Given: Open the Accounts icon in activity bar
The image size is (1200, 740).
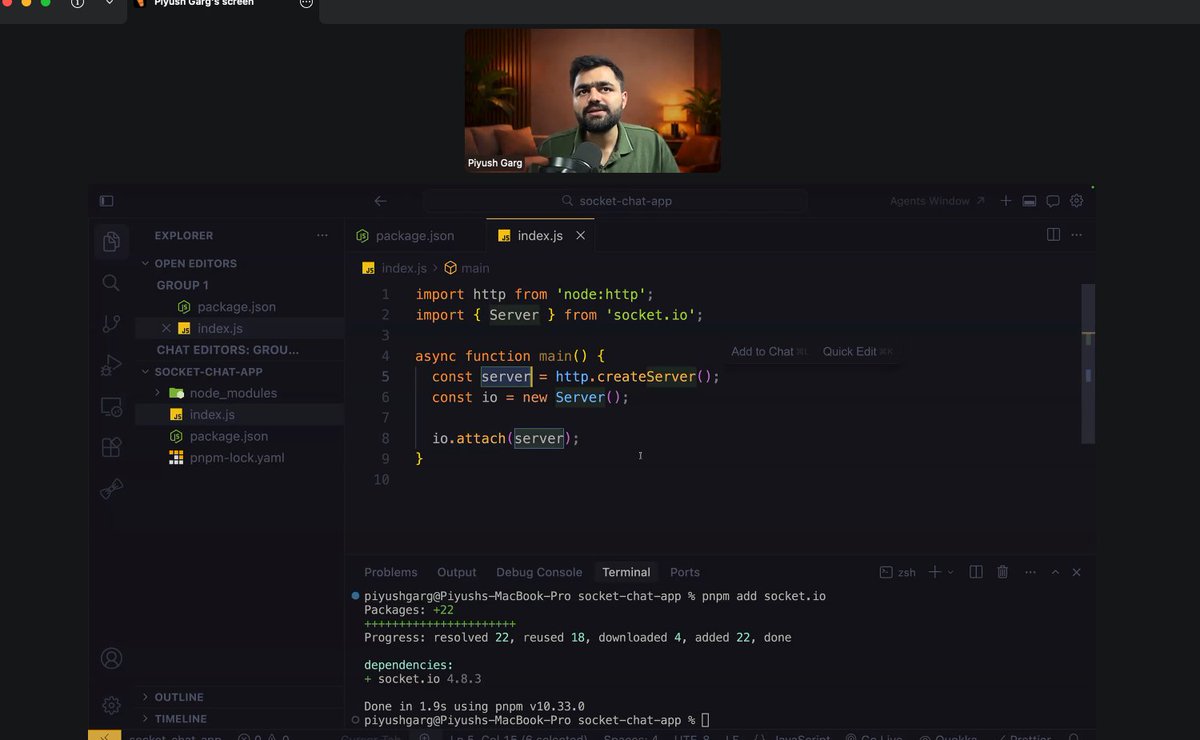Looking at the screenshot, I should (x=111, y=658).
